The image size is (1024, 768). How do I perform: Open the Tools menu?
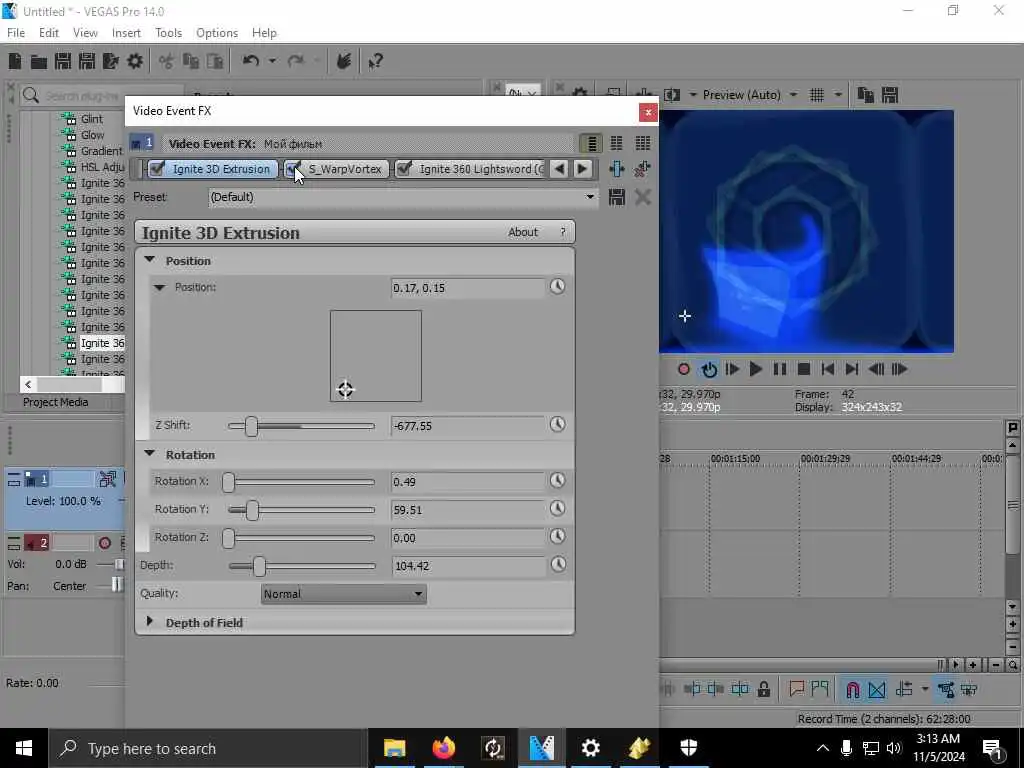click(168, 33)
